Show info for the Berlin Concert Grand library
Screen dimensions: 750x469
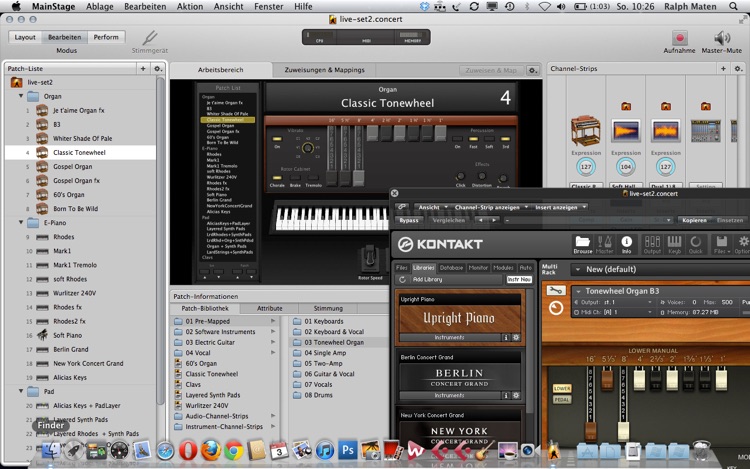[505, 395]
